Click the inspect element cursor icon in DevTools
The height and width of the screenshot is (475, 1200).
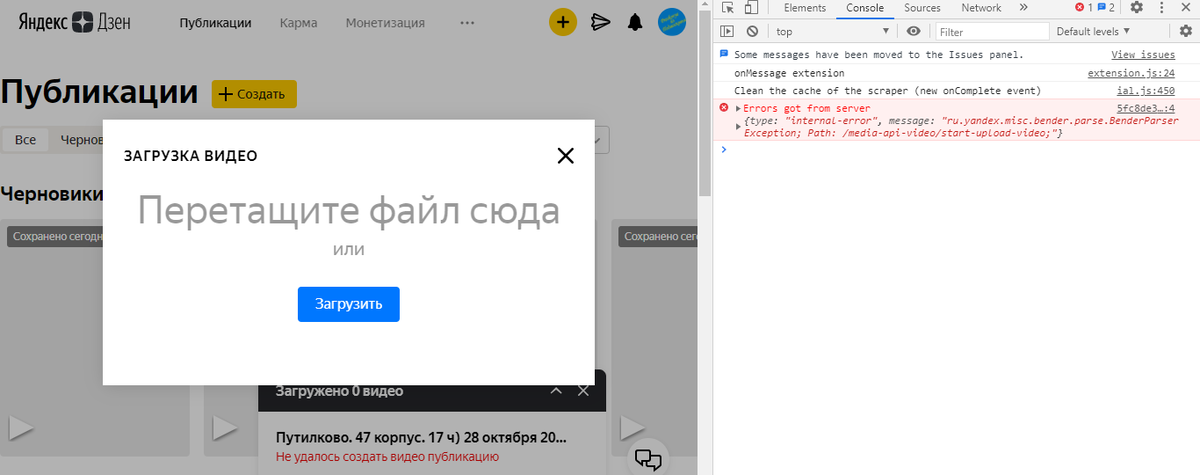click(728, 8)
